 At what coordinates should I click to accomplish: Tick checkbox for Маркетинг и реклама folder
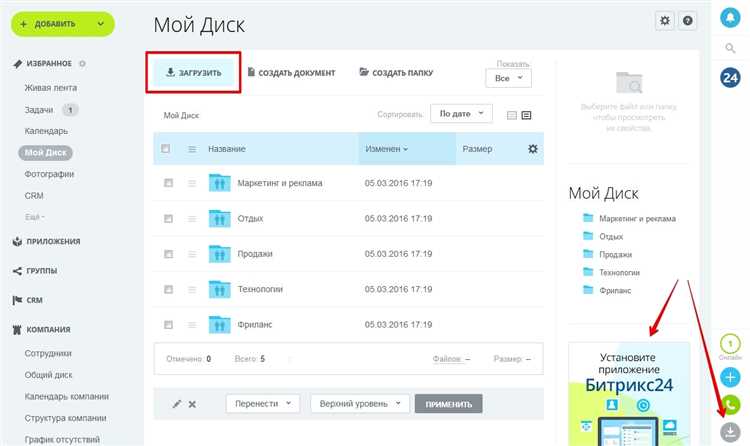click(168, 183)
